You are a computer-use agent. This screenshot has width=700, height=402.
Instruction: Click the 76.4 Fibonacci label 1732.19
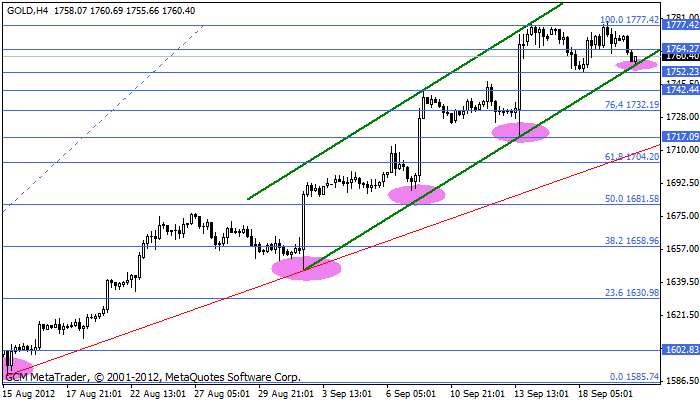click(632, 105)
